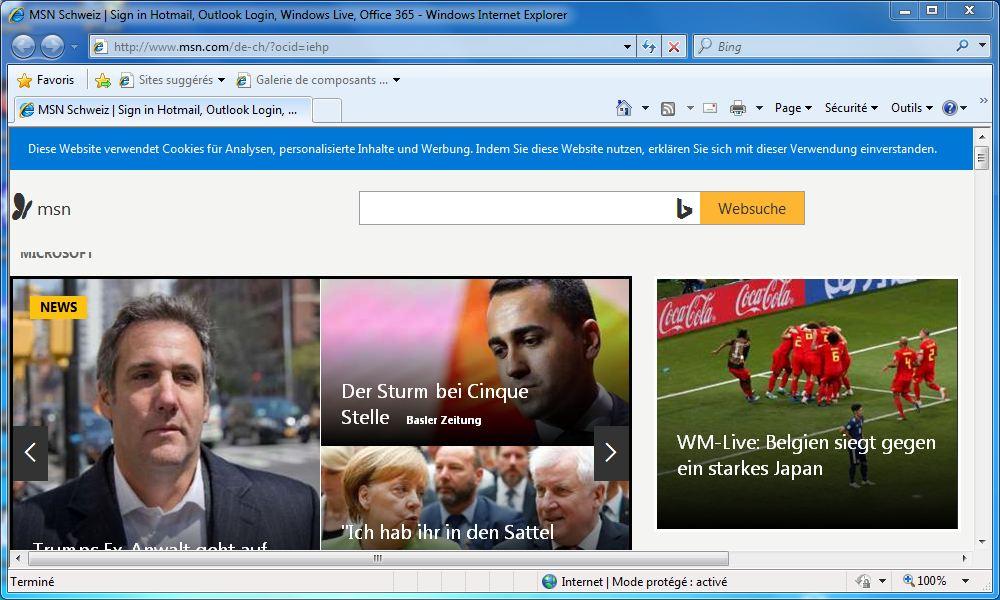Screen dimensions: 1000x600
Task: Expand the address bar URL history dropdown
Action: click(x=627, y=47)
